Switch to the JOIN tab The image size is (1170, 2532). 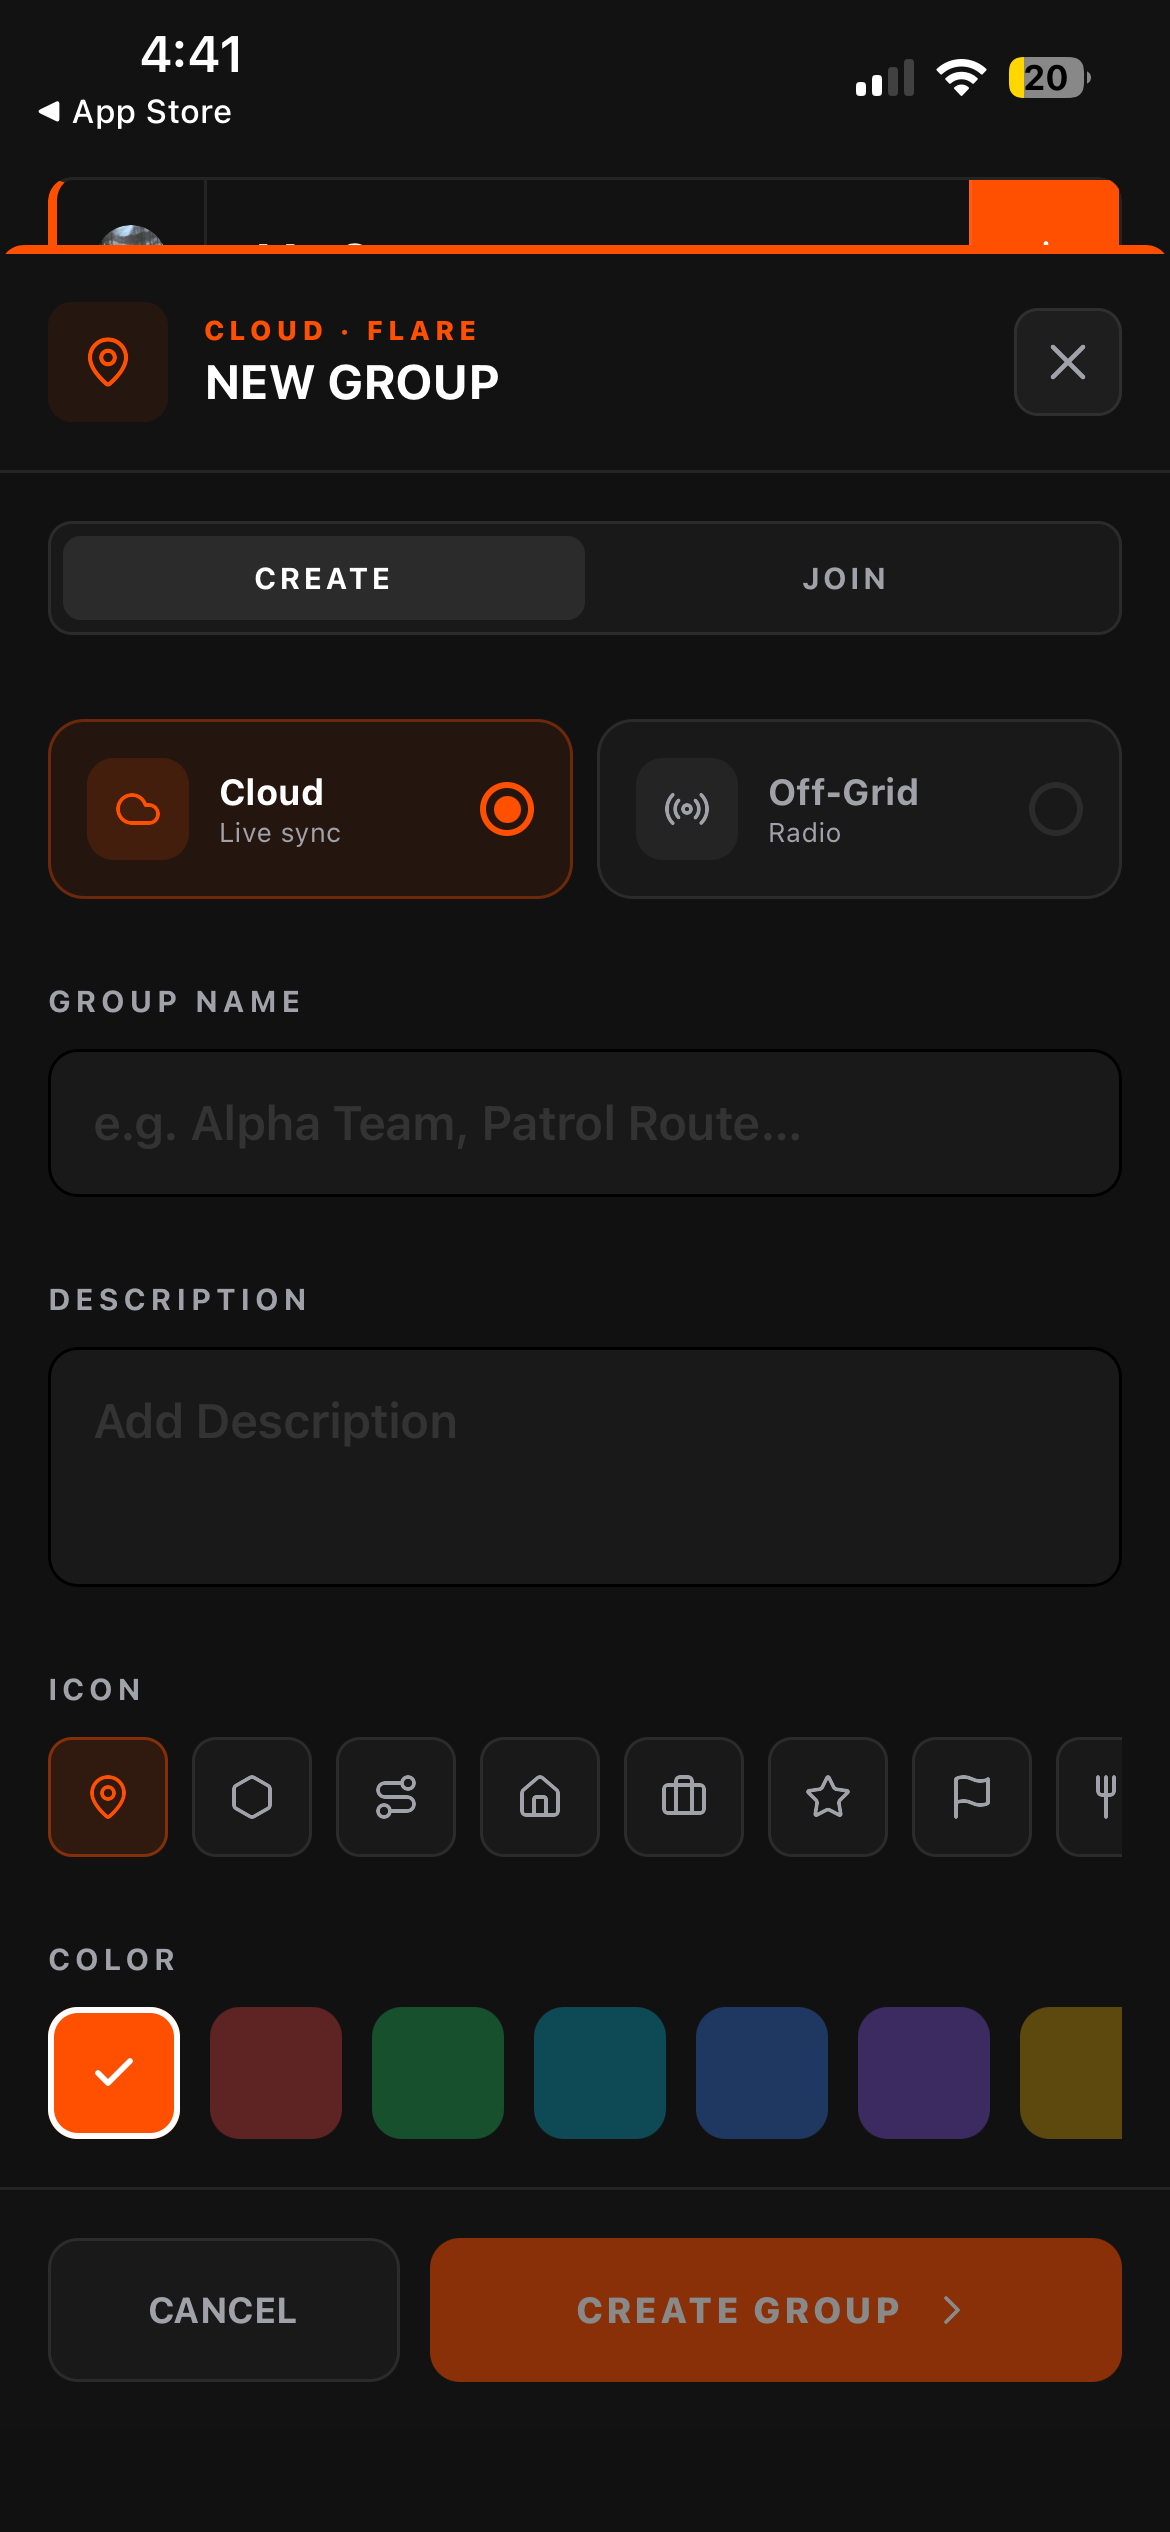[x=845, y=578]
